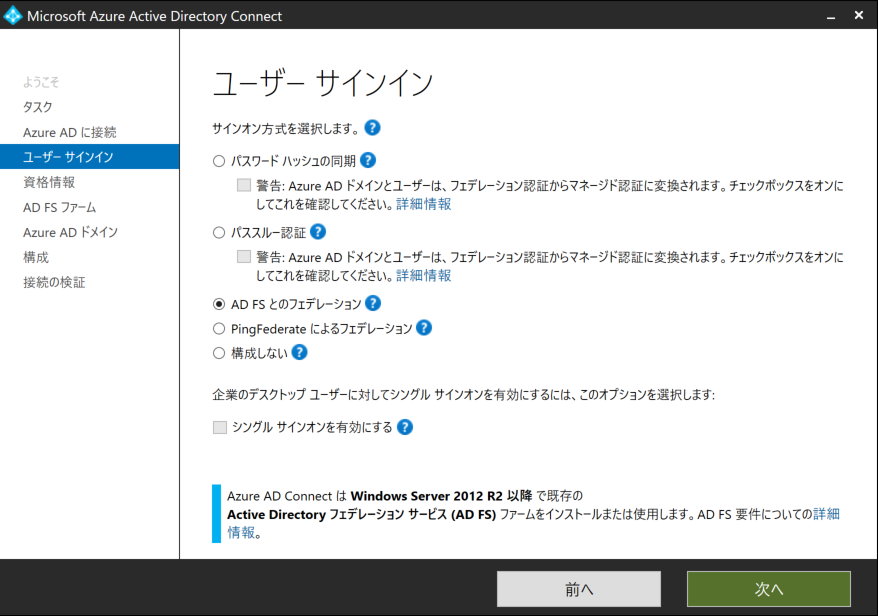Close the Azure AD Connect window

(x=858, y=15)
